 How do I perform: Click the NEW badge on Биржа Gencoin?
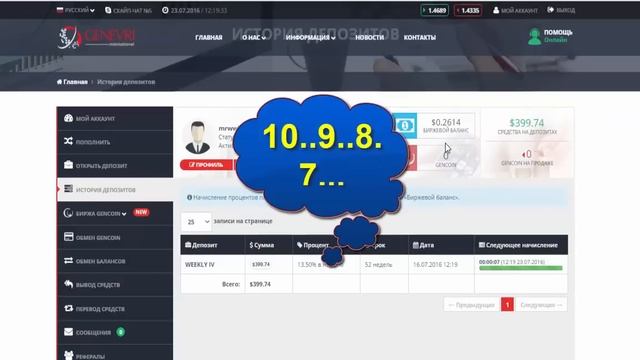[141, 212]
